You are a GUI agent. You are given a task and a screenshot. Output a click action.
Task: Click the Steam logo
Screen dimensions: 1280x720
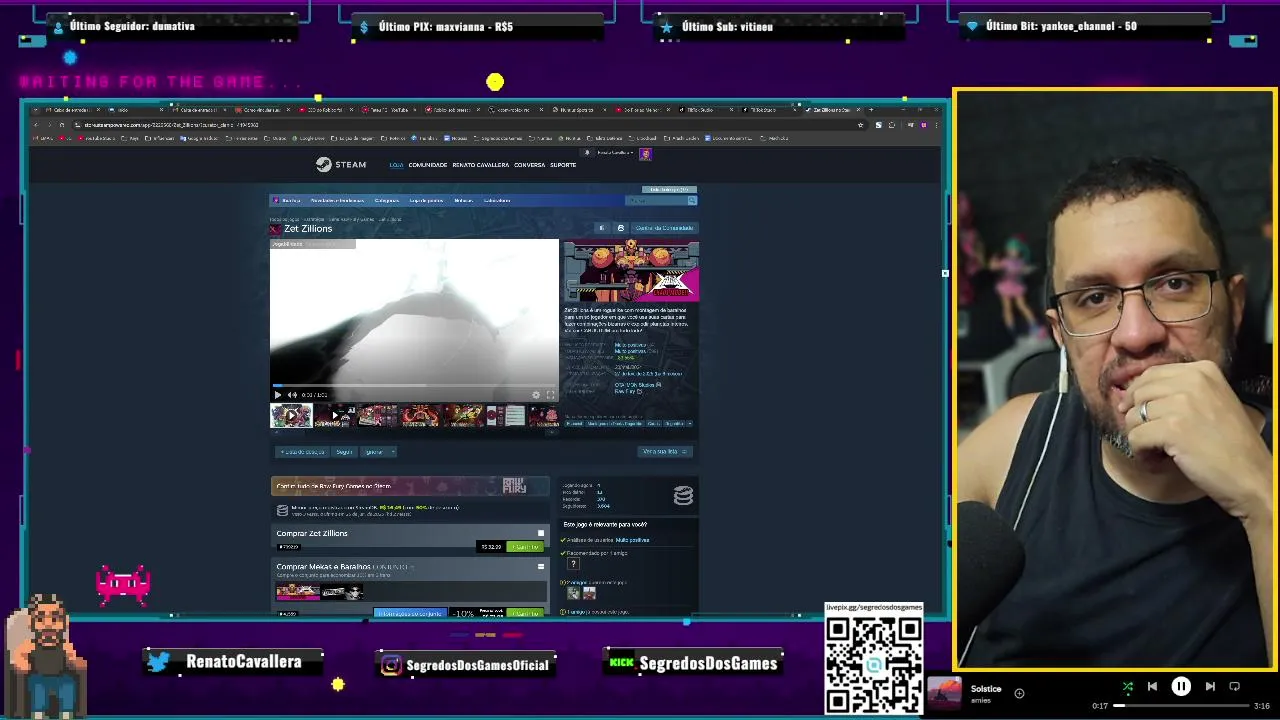tap(341, 165)
